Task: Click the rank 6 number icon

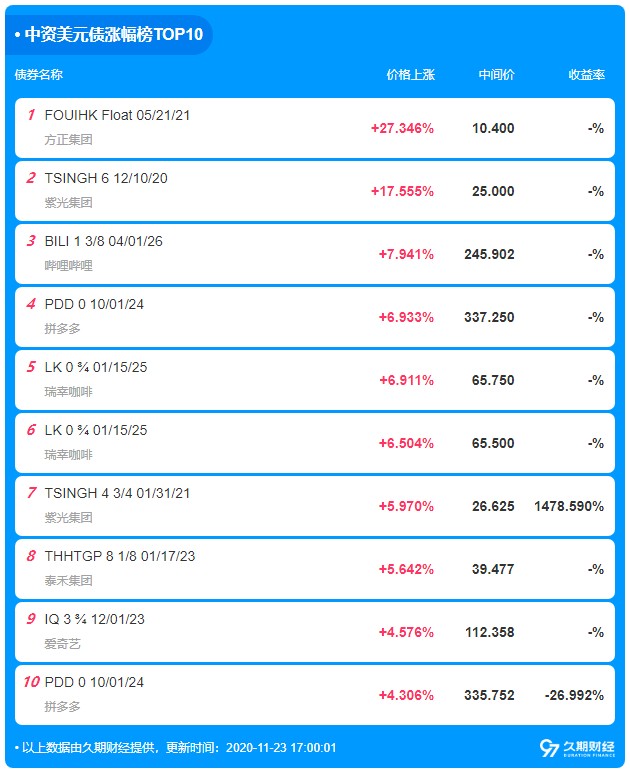Action: [31, 430]
